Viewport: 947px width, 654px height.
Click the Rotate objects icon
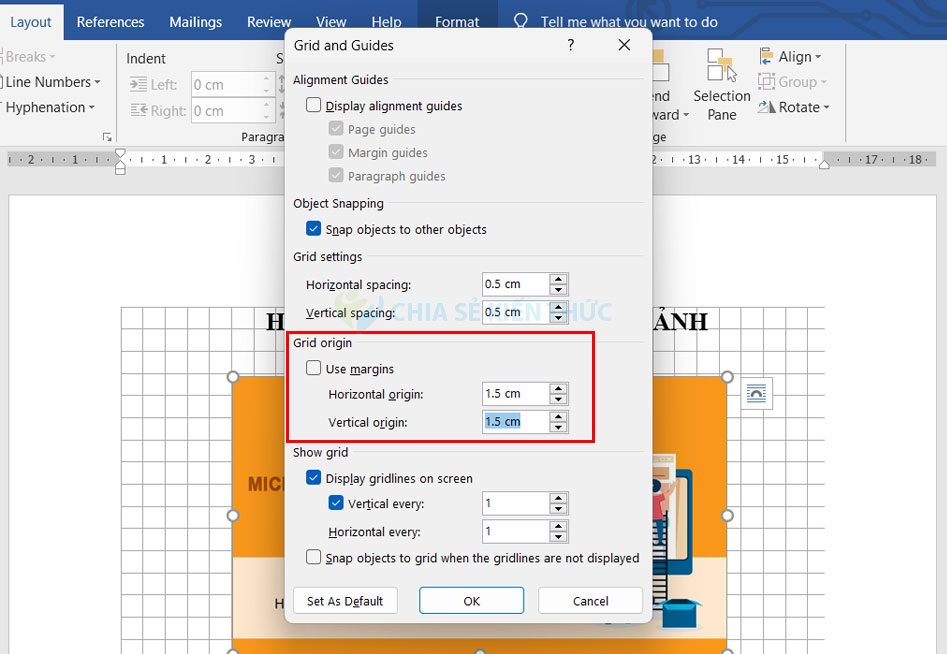click(x=767, y=107)
